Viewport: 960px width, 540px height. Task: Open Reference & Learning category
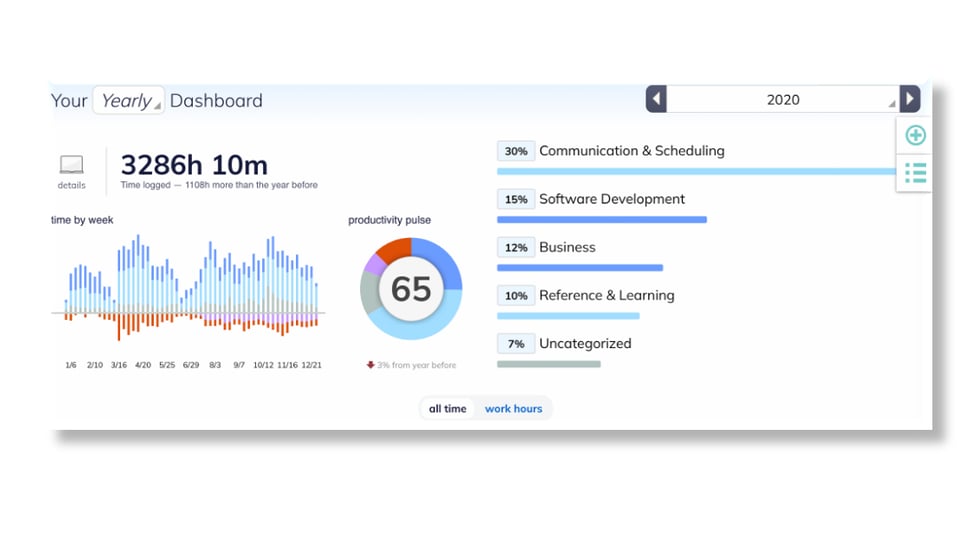606,295
